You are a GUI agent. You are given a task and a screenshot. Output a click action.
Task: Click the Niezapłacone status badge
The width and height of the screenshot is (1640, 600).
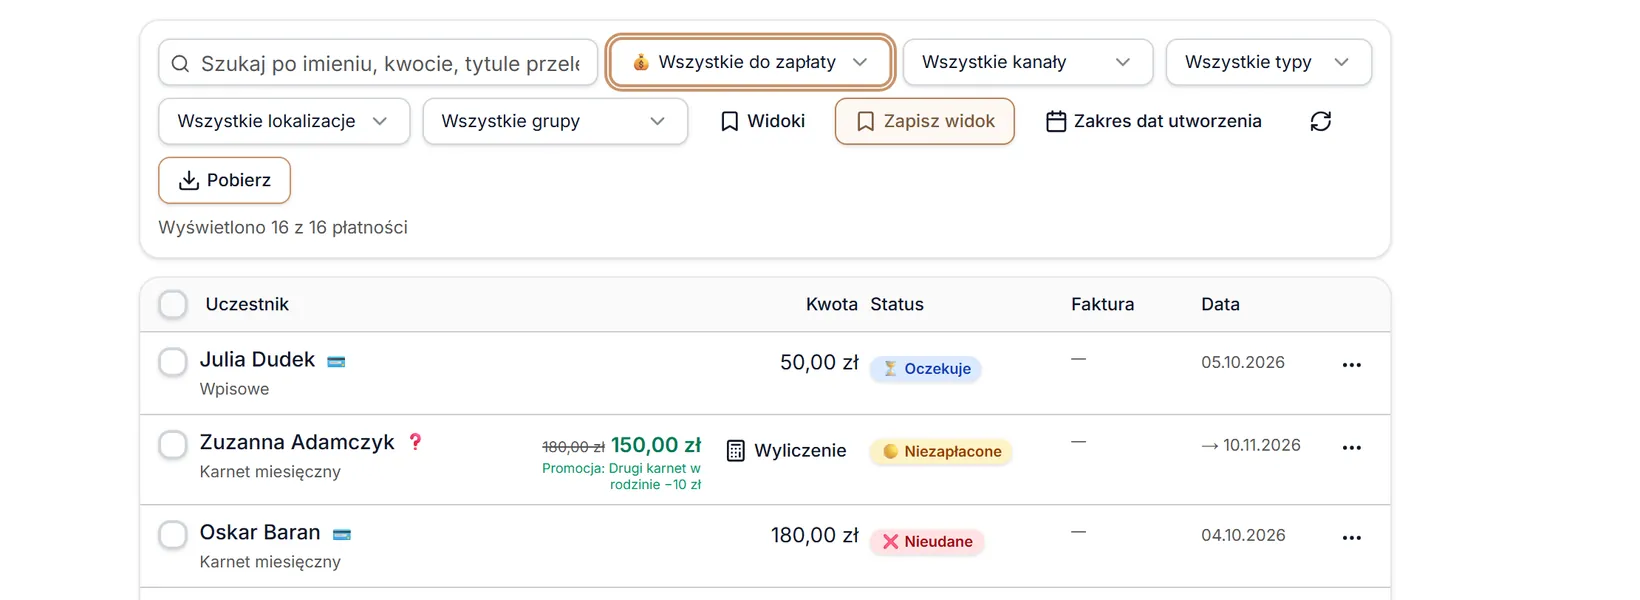coord(941,452)
